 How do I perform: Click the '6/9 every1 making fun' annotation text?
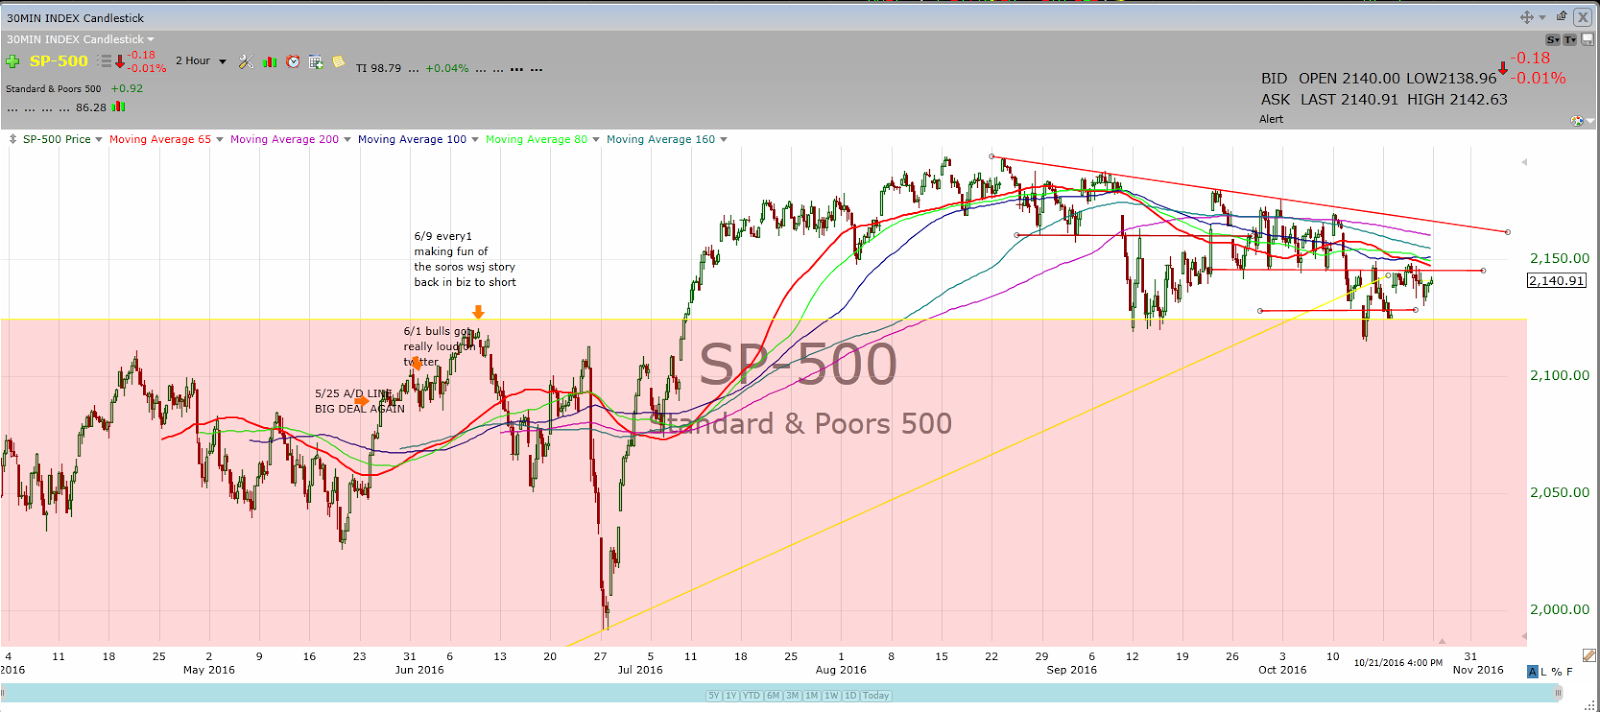tap(465, 260)
